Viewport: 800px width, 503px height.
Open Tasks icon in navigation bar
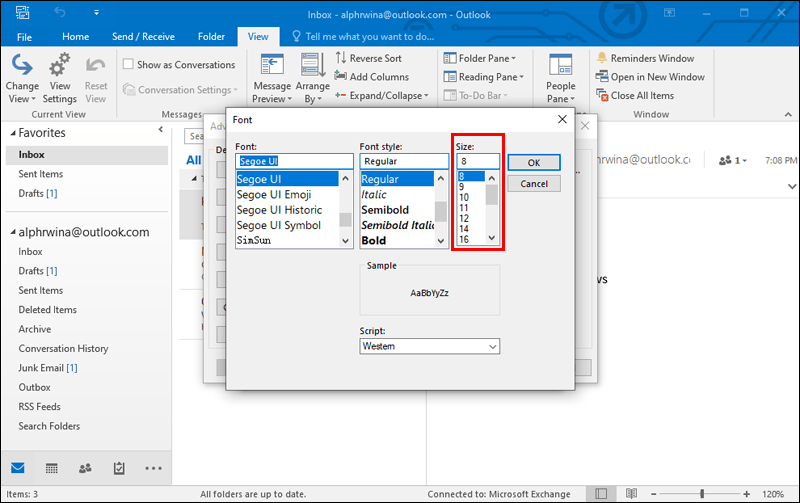pos(119,468)
